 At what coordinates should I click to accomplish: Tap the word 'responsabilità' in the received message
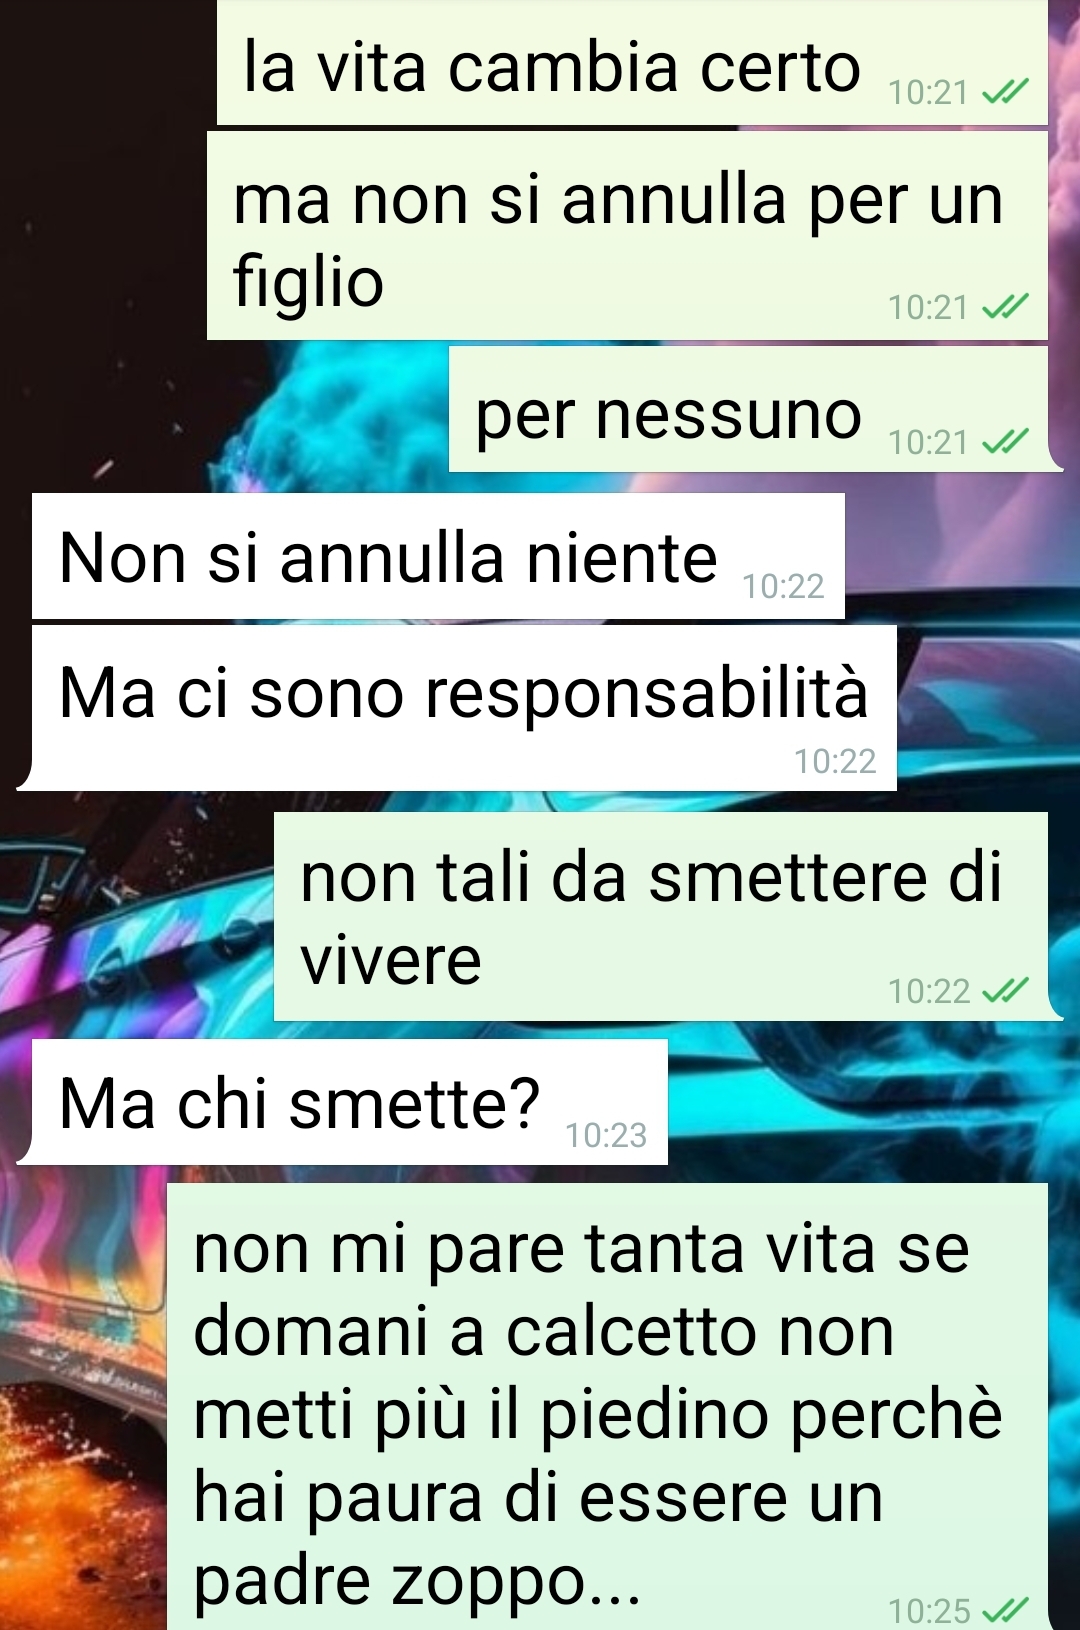click(647, 695)
